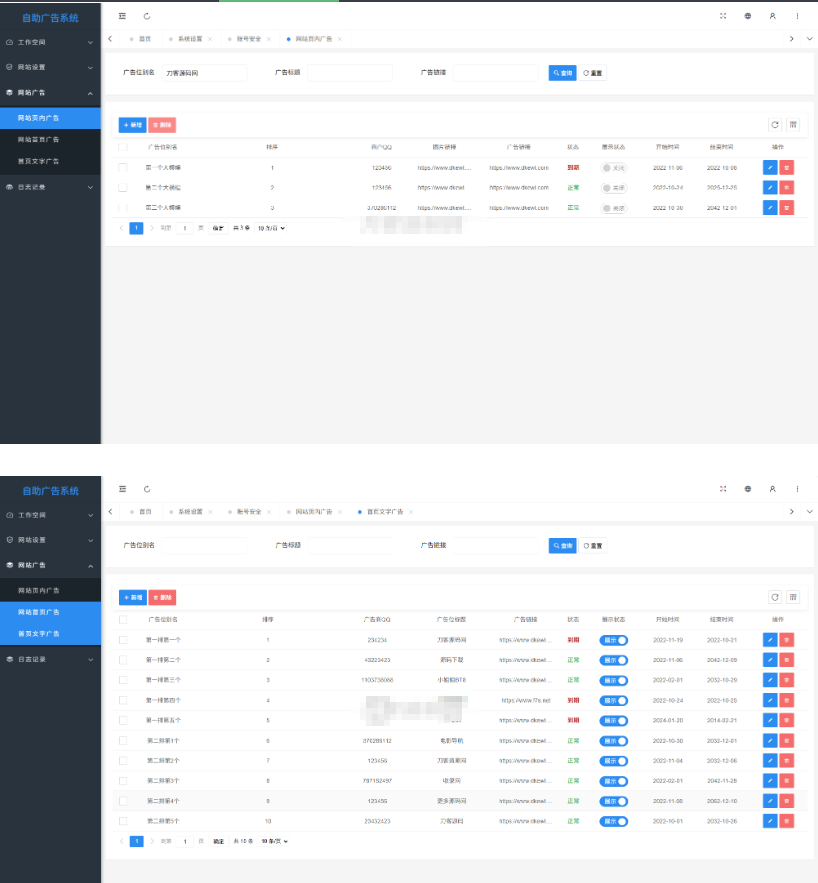
Task: Edit the 第二排第4个 ad entry
Action: pos(769,801)
